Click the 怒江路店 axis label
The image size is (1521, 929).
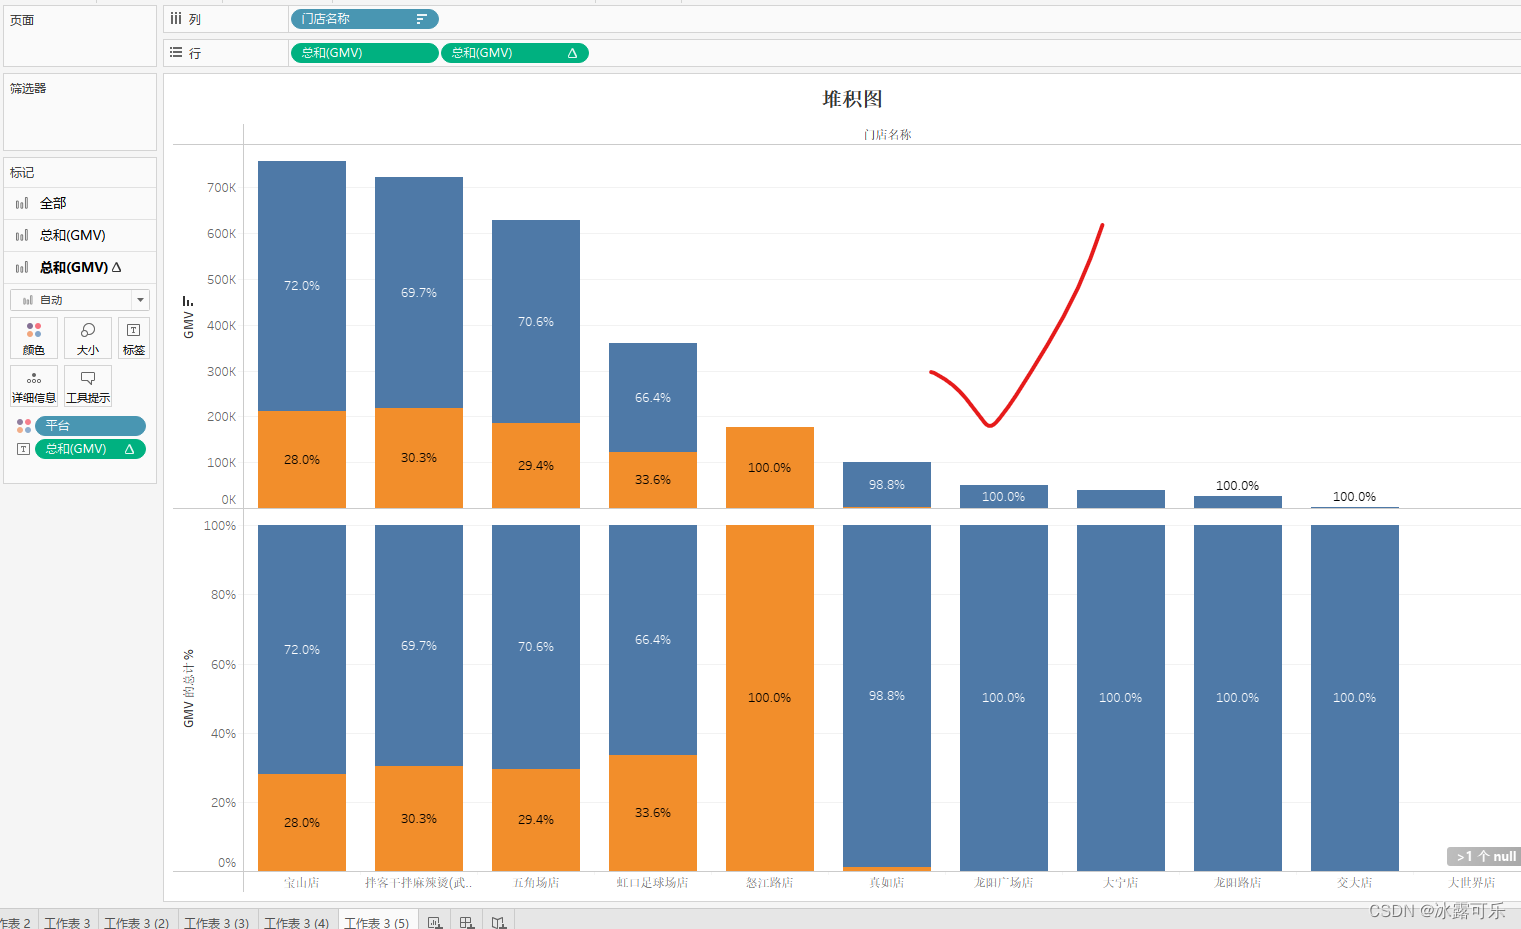pos(770,883)
